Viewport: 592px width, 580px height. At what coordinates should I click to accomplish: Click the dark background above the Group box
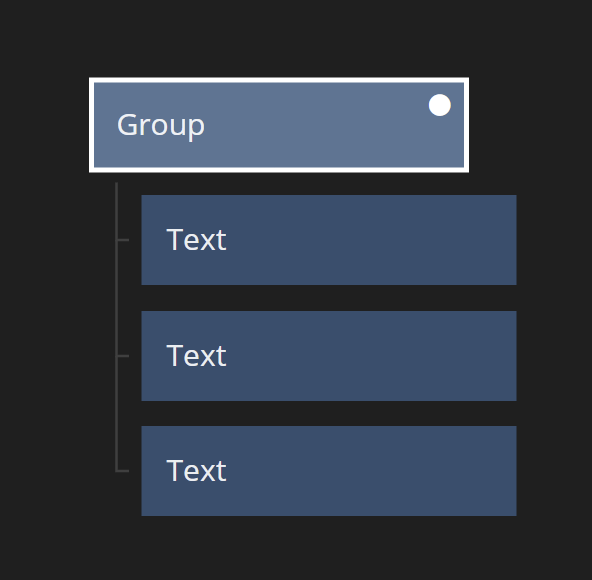coord(279,38)
